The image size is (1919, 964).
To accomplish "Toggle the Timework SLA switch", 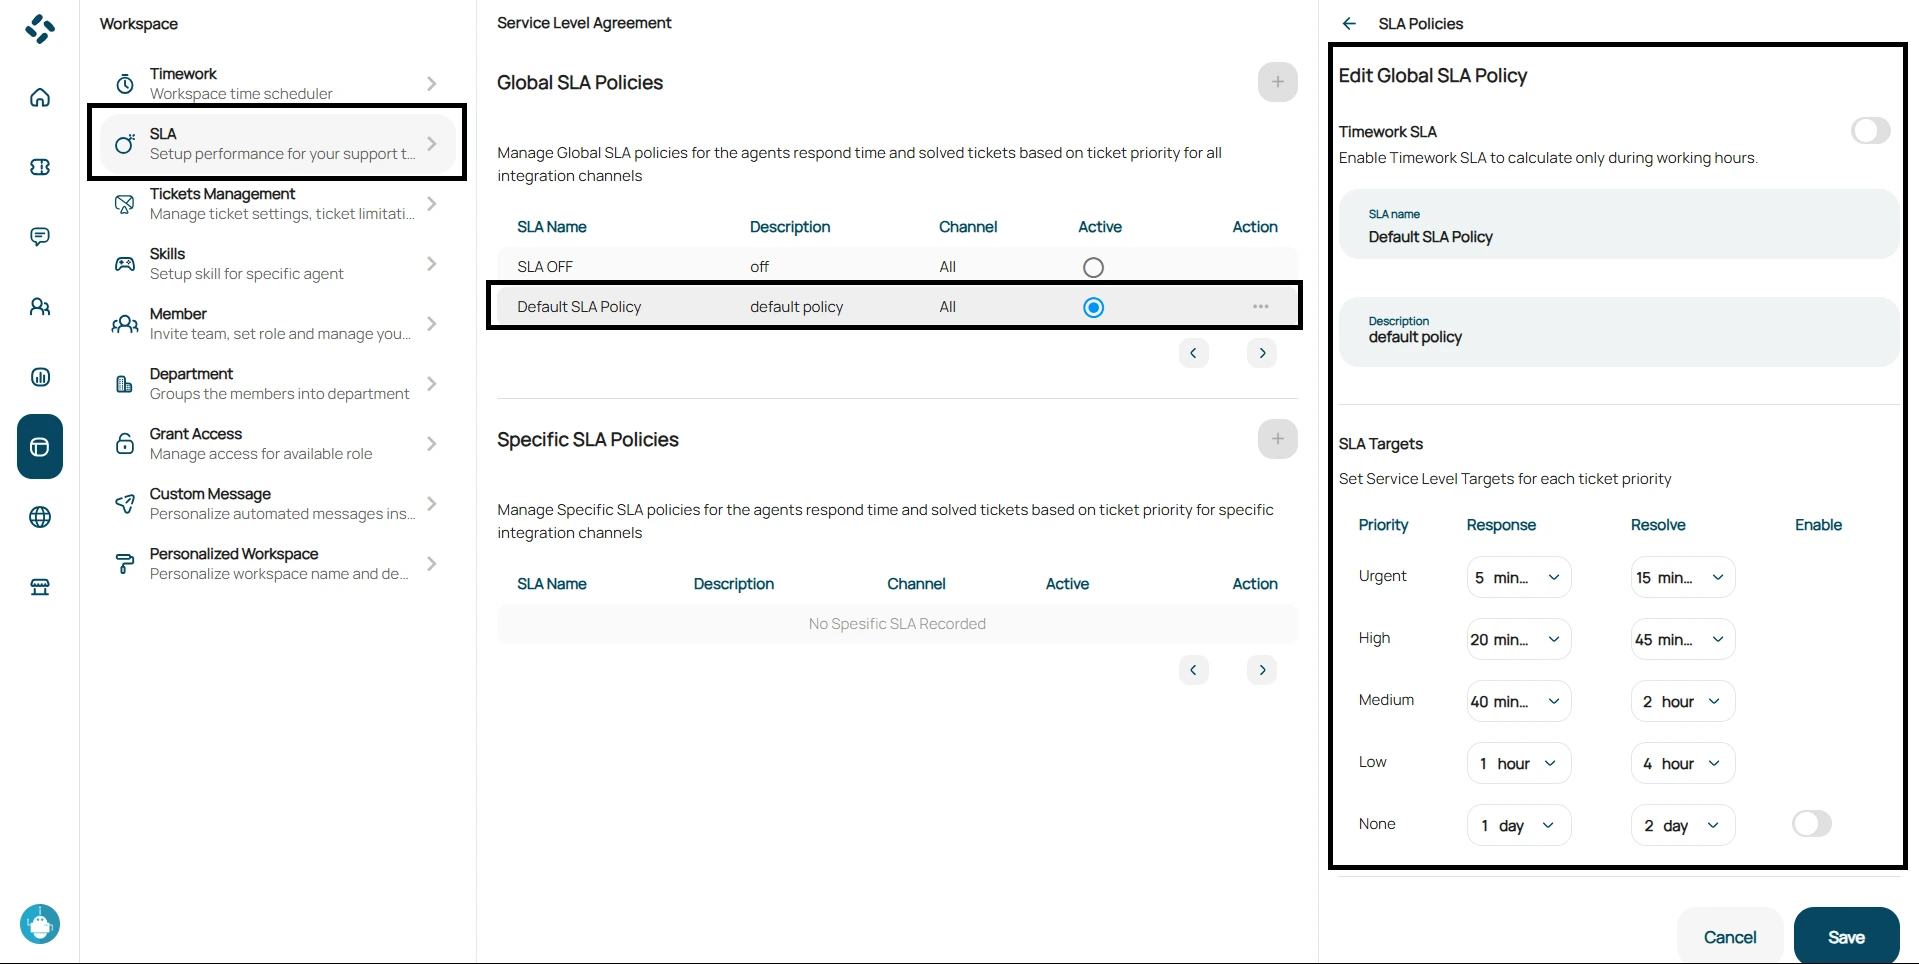I will click(x=1870, y=131).
